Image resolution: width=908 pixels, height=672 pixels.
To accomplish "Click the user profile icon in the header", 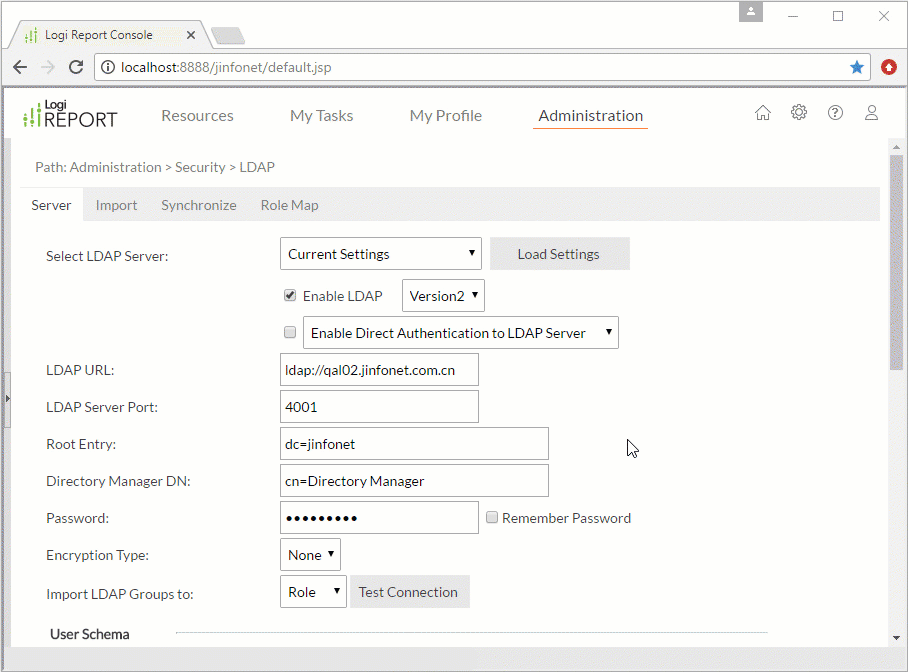I will (871, 112).
